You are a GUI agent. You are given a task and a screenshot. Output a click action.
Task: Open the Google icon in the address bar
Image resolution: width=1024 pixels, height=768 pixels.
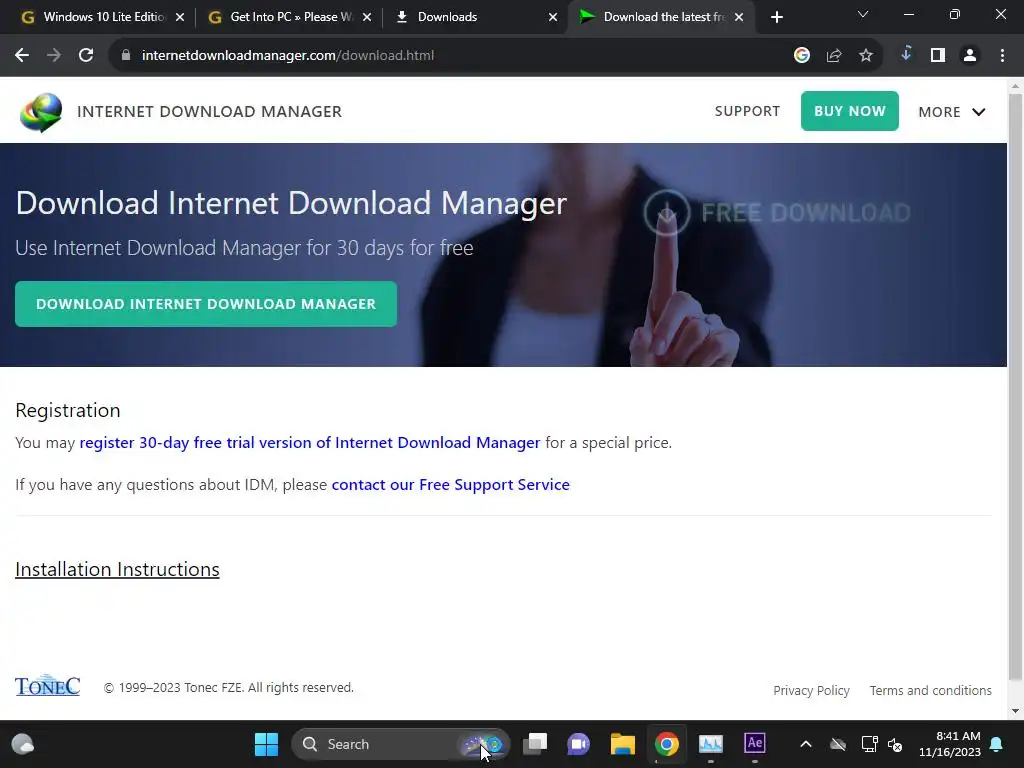802,56
